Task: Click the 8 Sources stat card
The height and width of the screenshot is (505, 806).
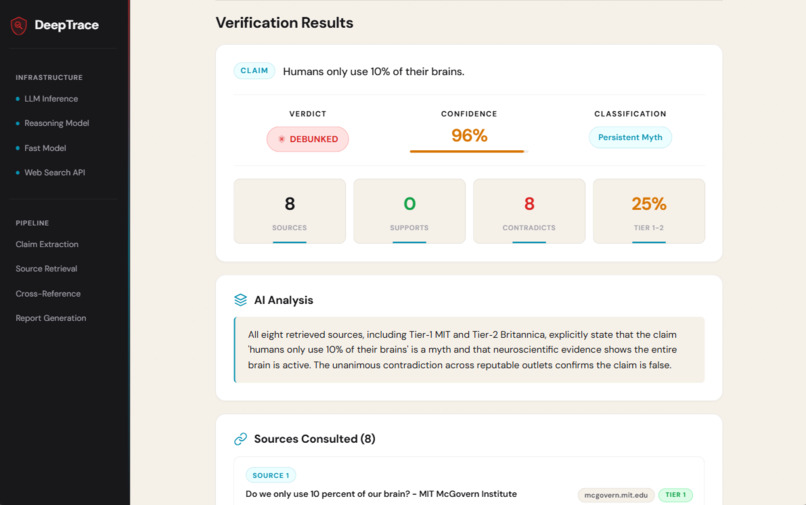Action: [x=289, y=211]
